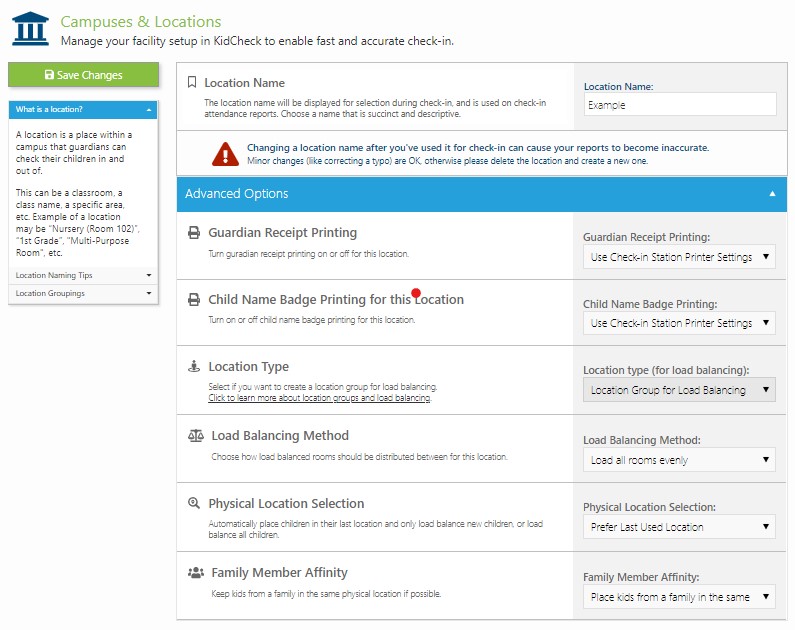Click the 'Location Name' section heading

244,83
